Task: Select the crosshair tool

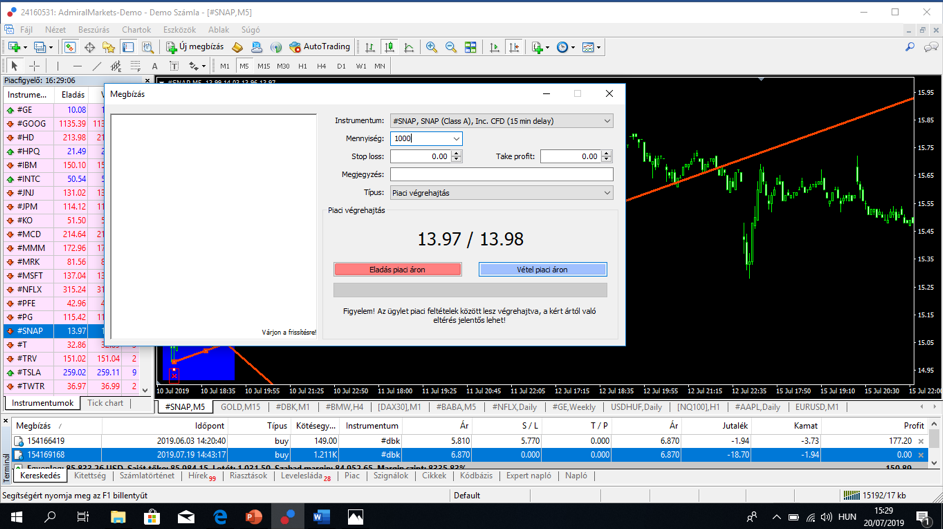Action: [34, 66]
